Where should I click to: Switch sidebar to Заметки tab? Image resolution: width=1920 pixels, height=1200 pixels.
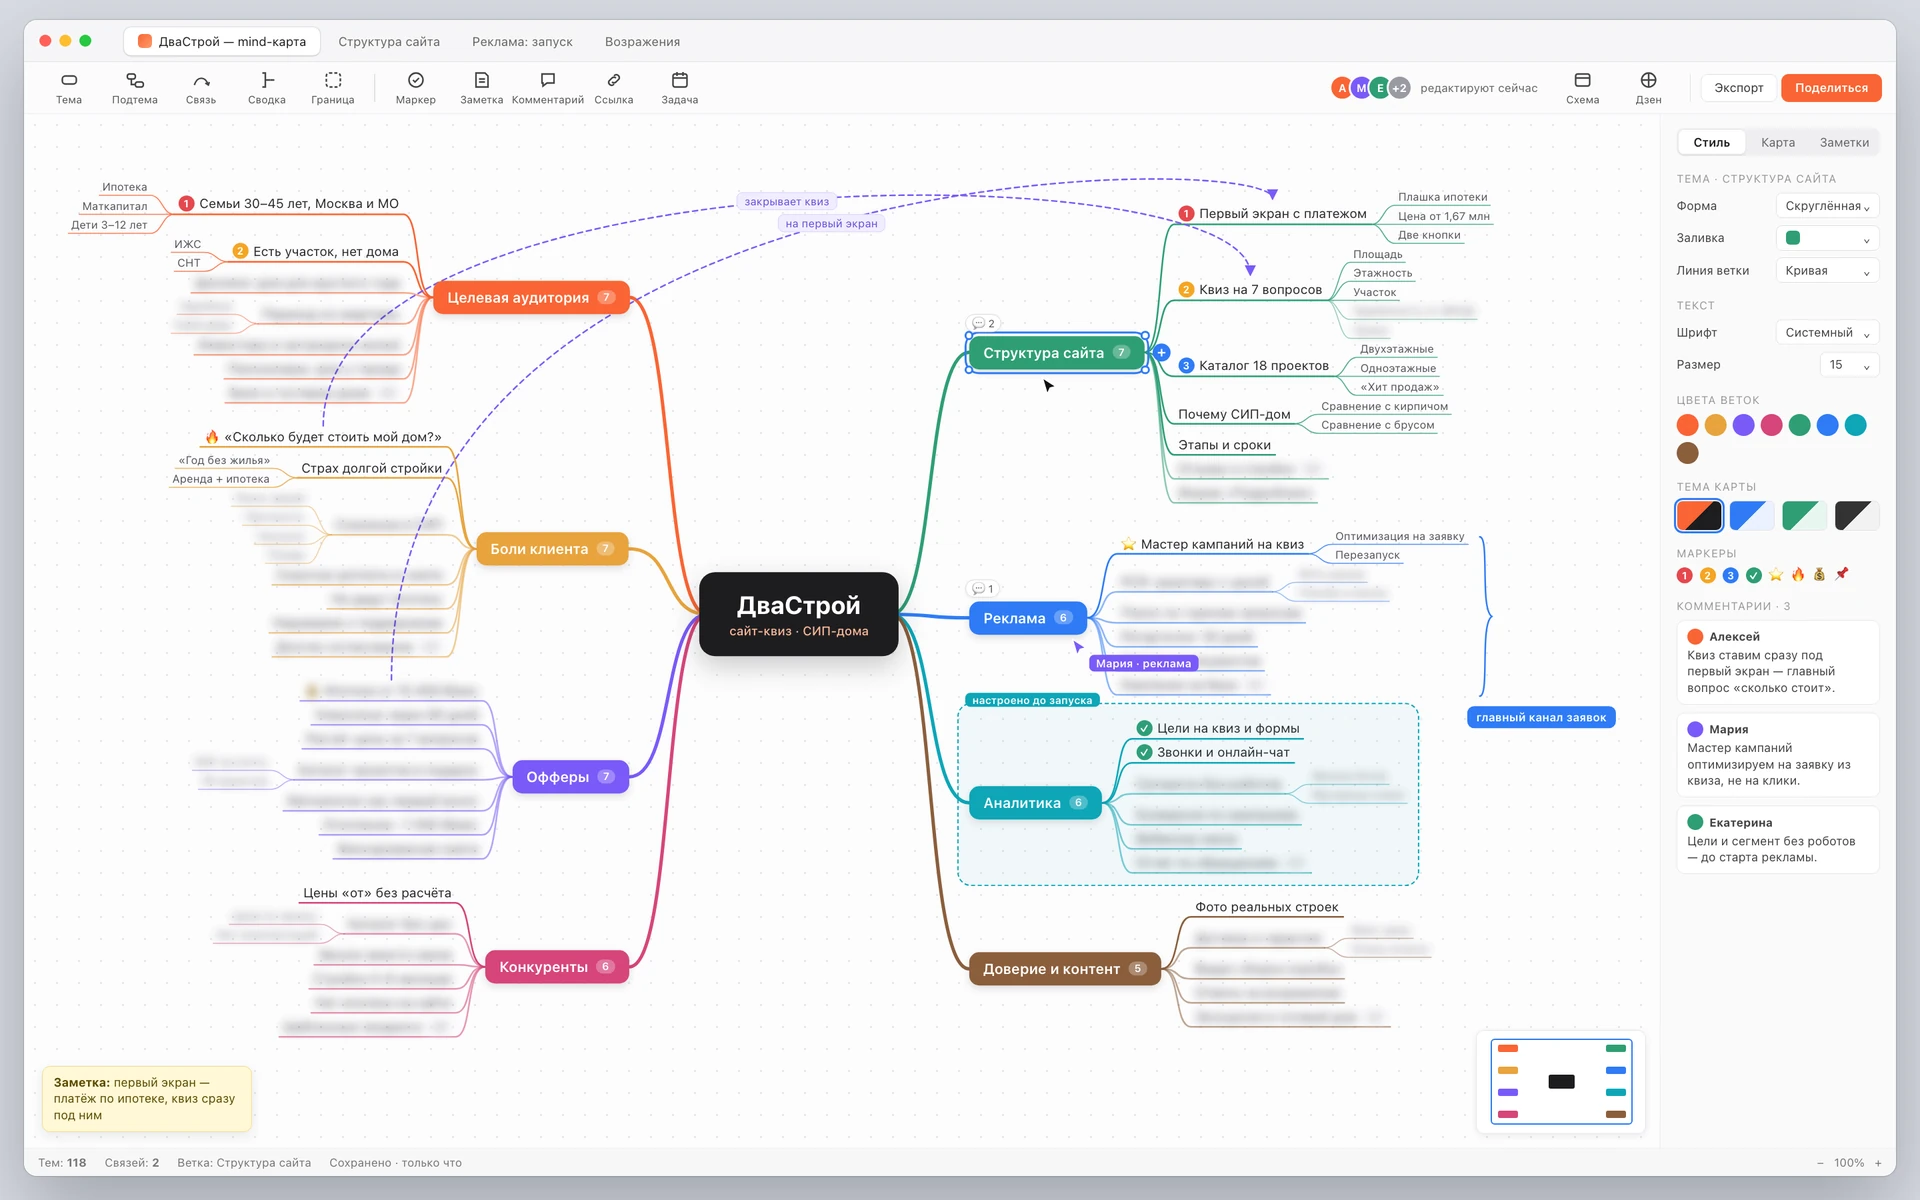[x=1844, y=143]
